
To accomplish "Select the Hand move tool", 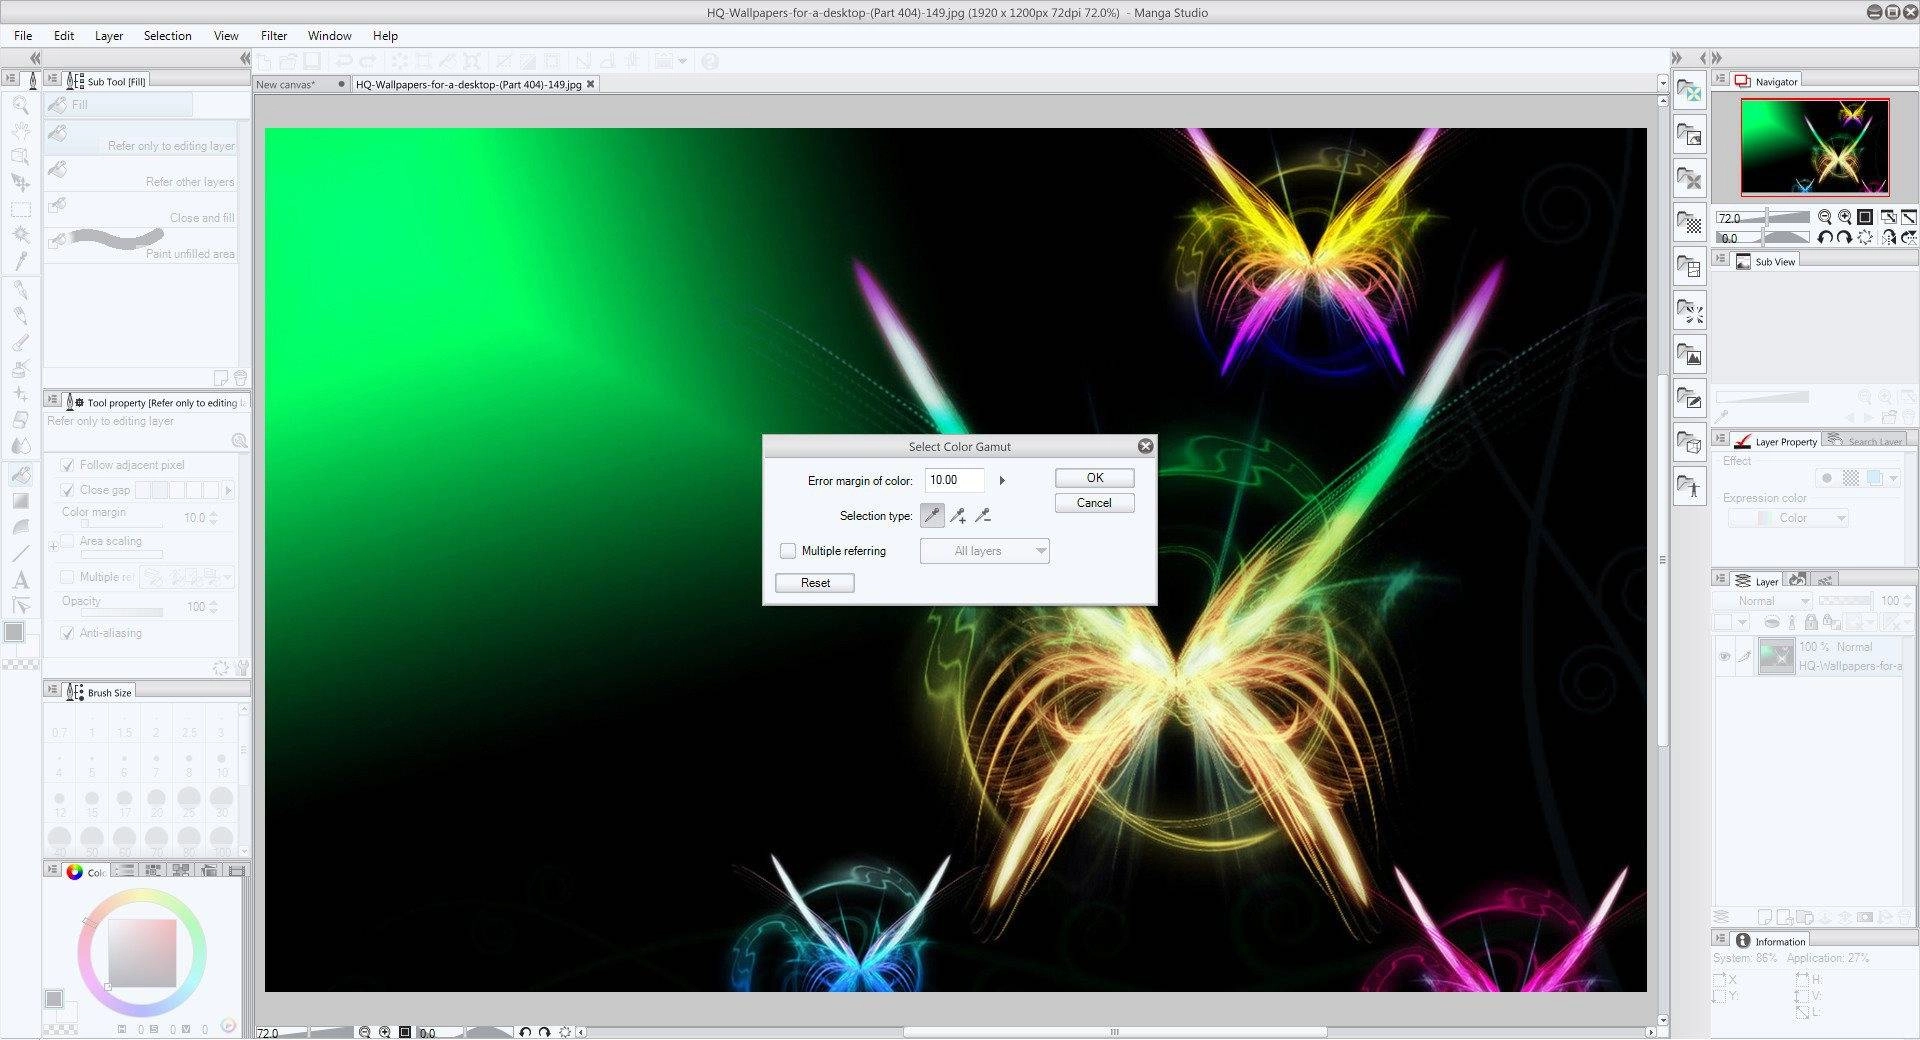I will pyautogui.click(x=20, y=130).
